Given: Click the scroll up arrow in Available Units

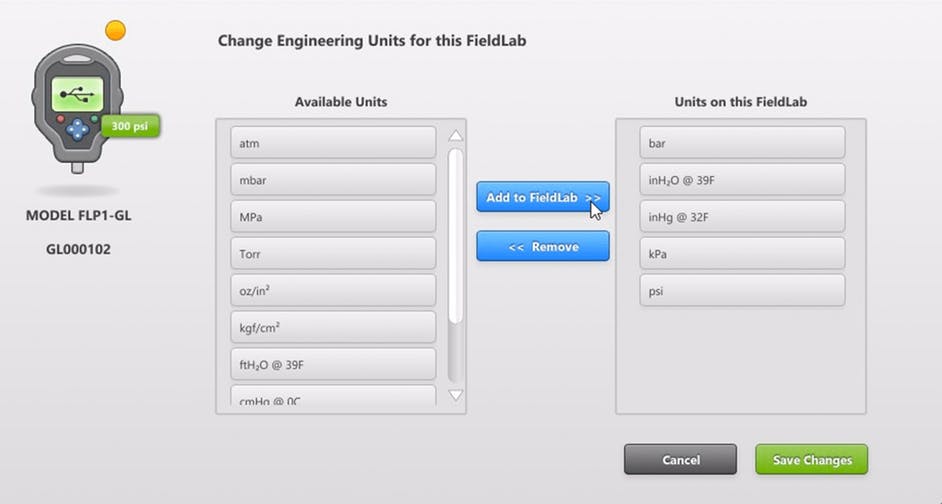Looking at the screenshot, I should [456, 136].
